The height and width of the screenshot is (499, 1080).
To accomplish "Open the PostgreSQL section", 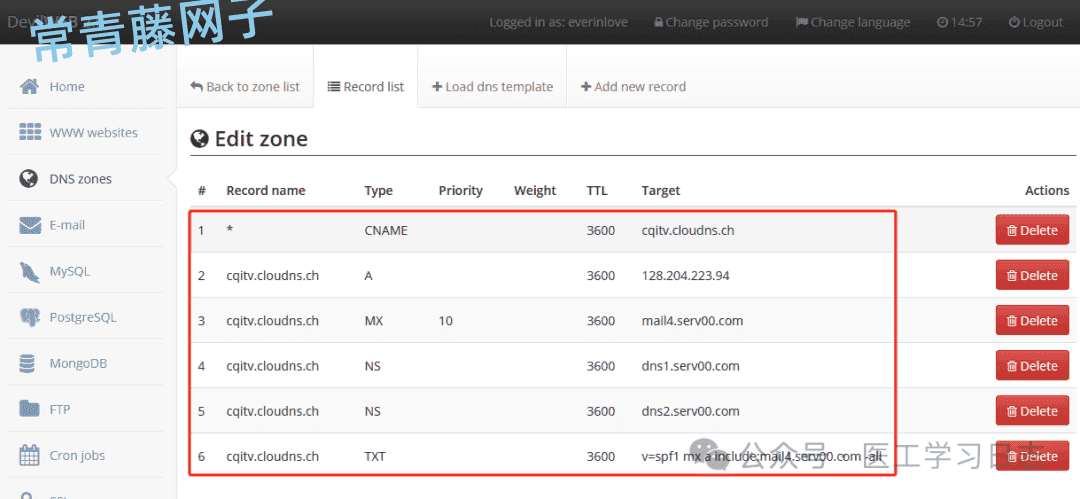I will (85, 317).
